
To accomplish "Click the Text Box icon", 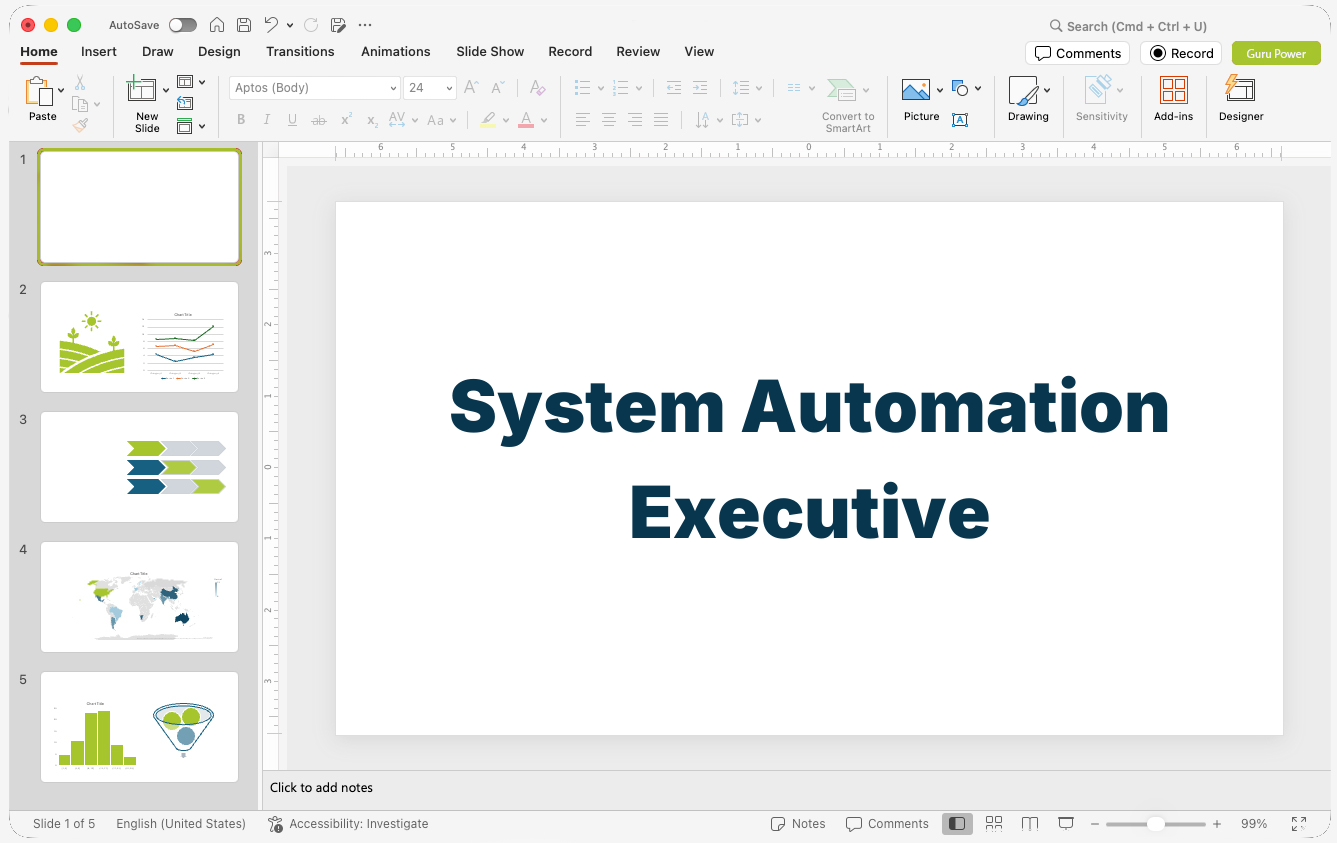I will [960, 120].
